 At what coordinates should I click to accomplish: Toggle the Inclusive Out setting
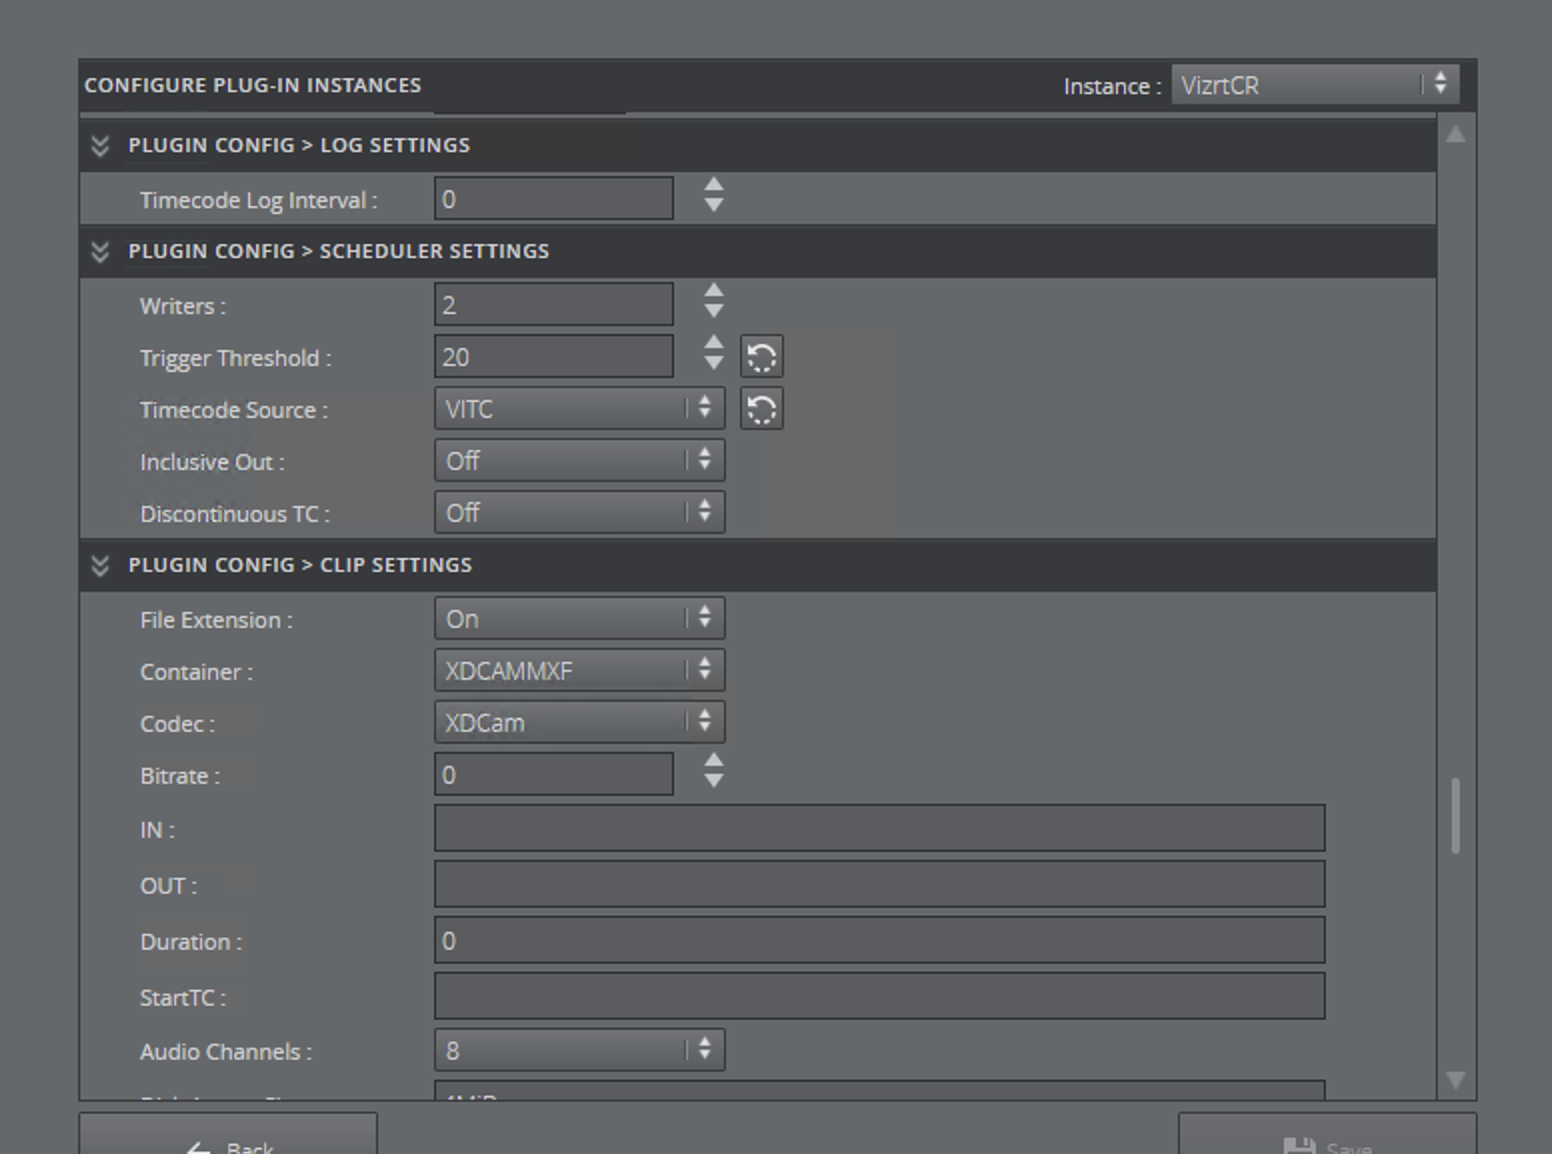click(578, 461)
